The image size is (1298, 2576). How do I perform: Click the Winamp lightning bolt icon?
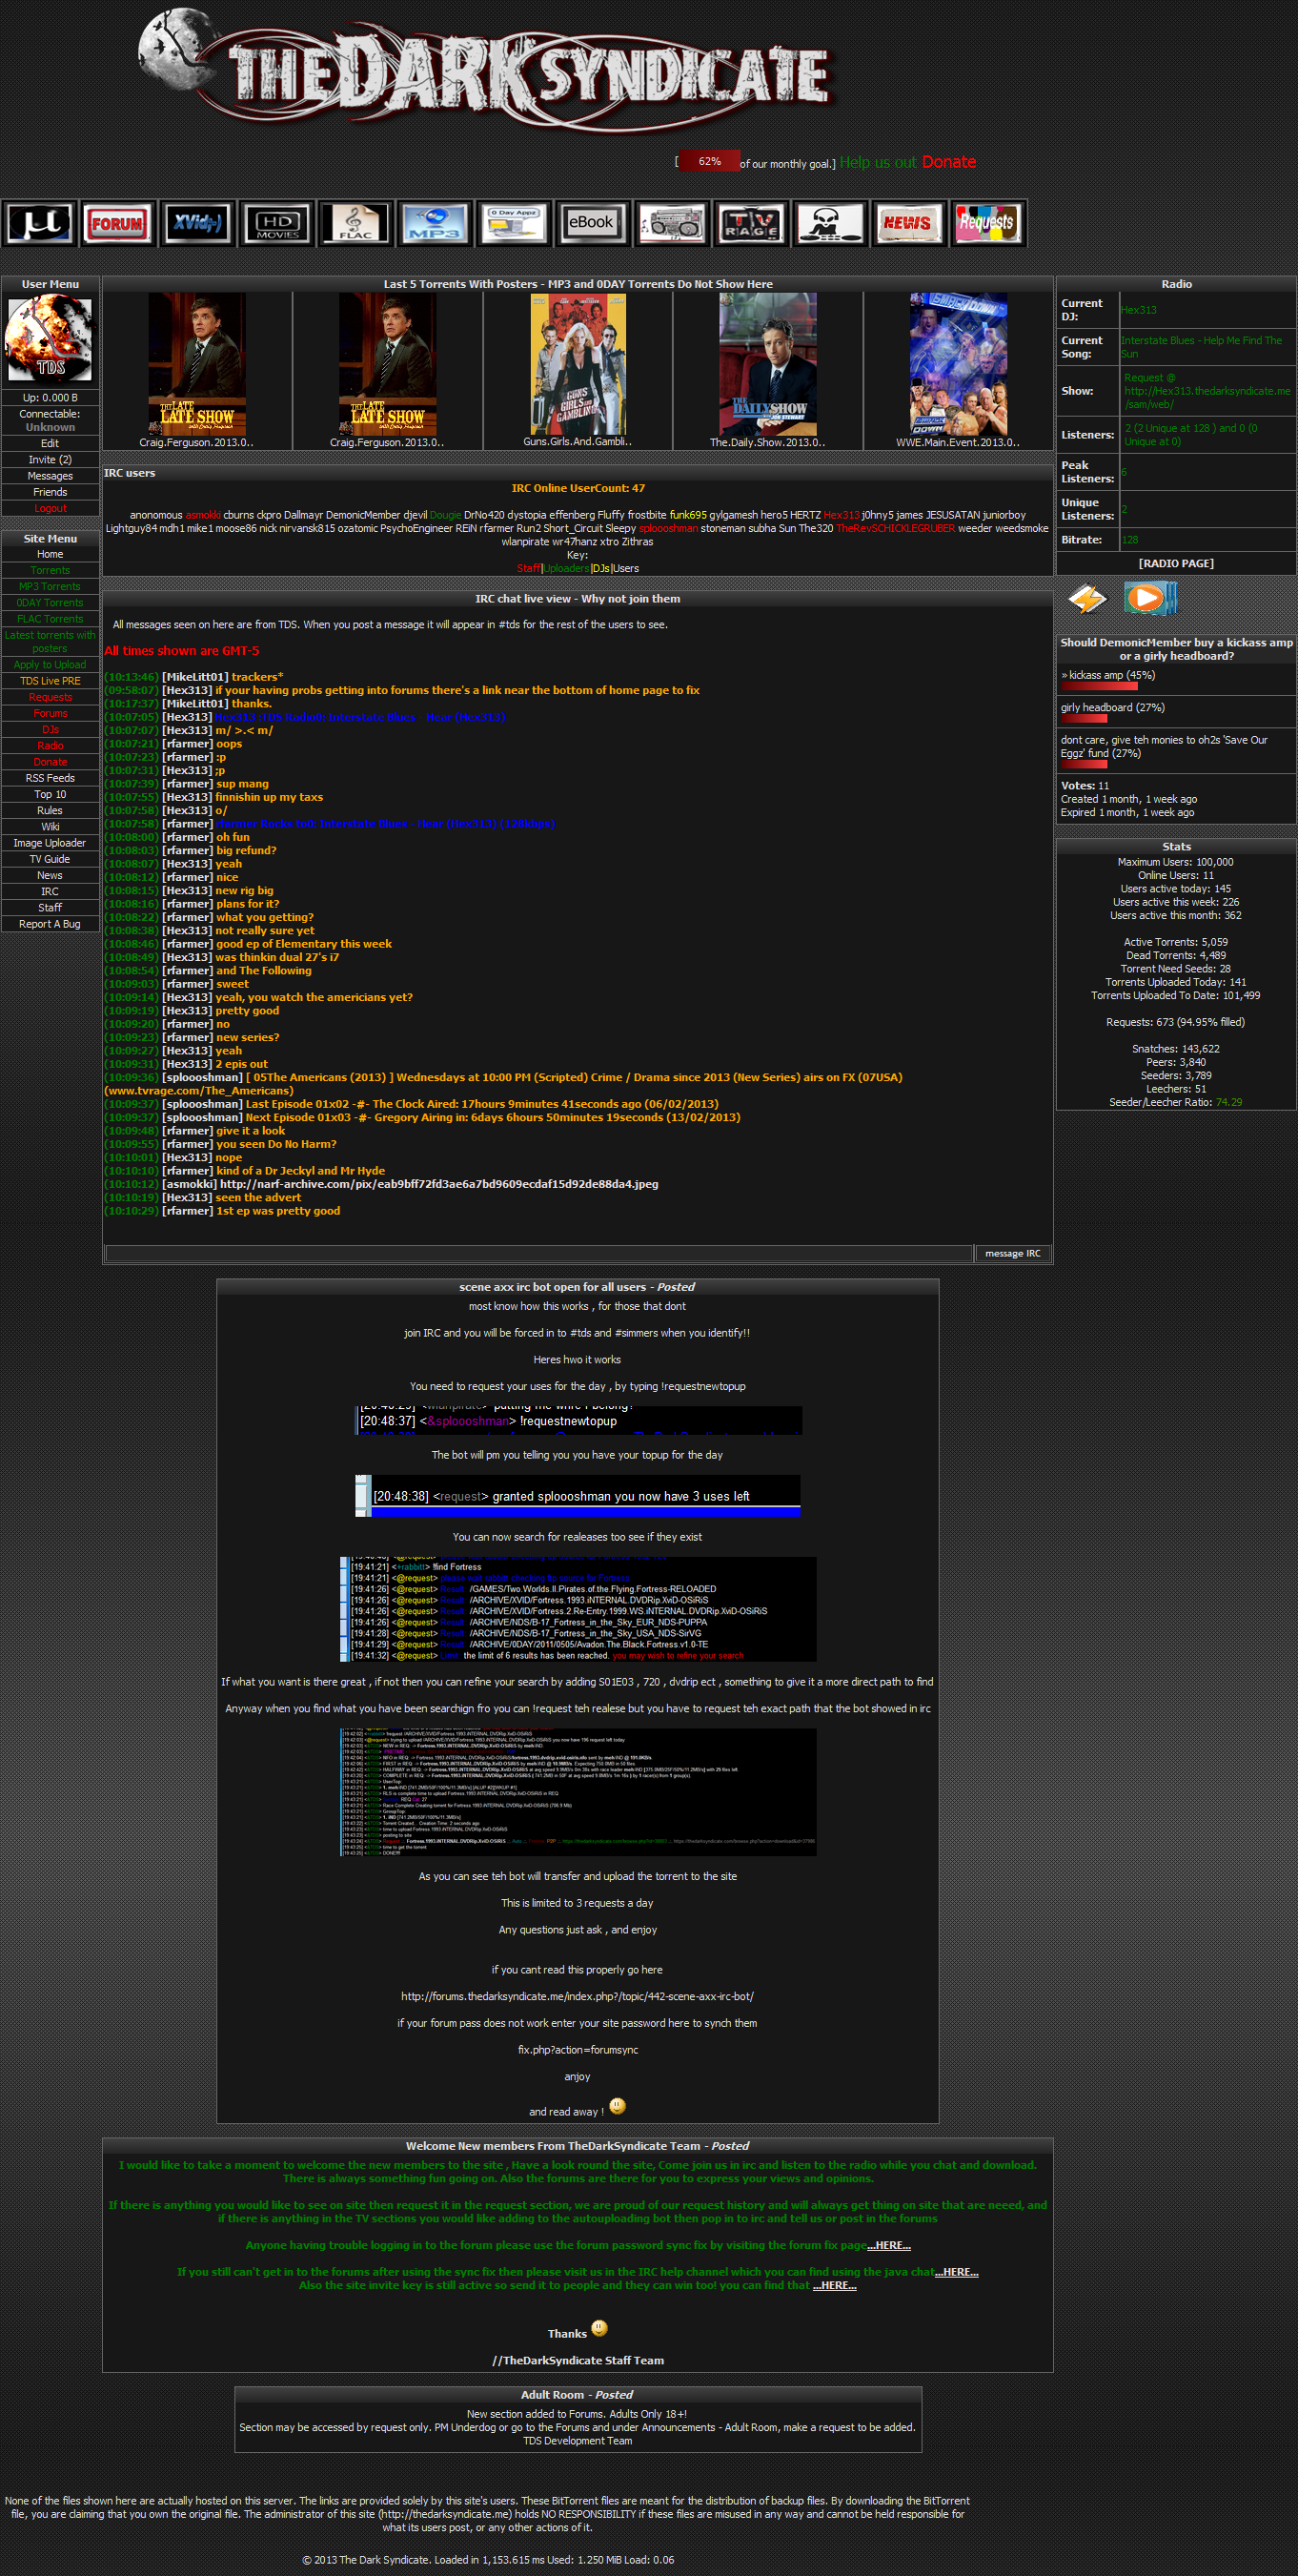point(1087,599)
